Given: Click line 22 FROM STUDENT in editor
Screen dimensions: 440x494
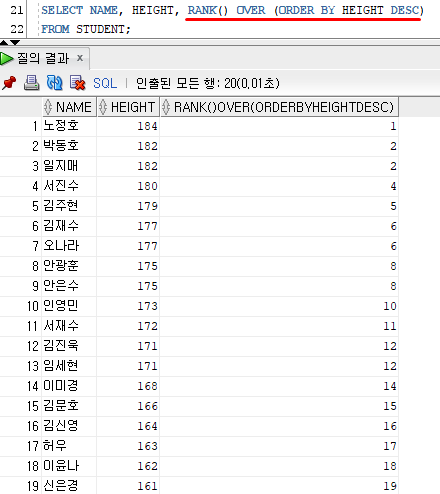Looking at the screenshot, I should coord(86,29).
